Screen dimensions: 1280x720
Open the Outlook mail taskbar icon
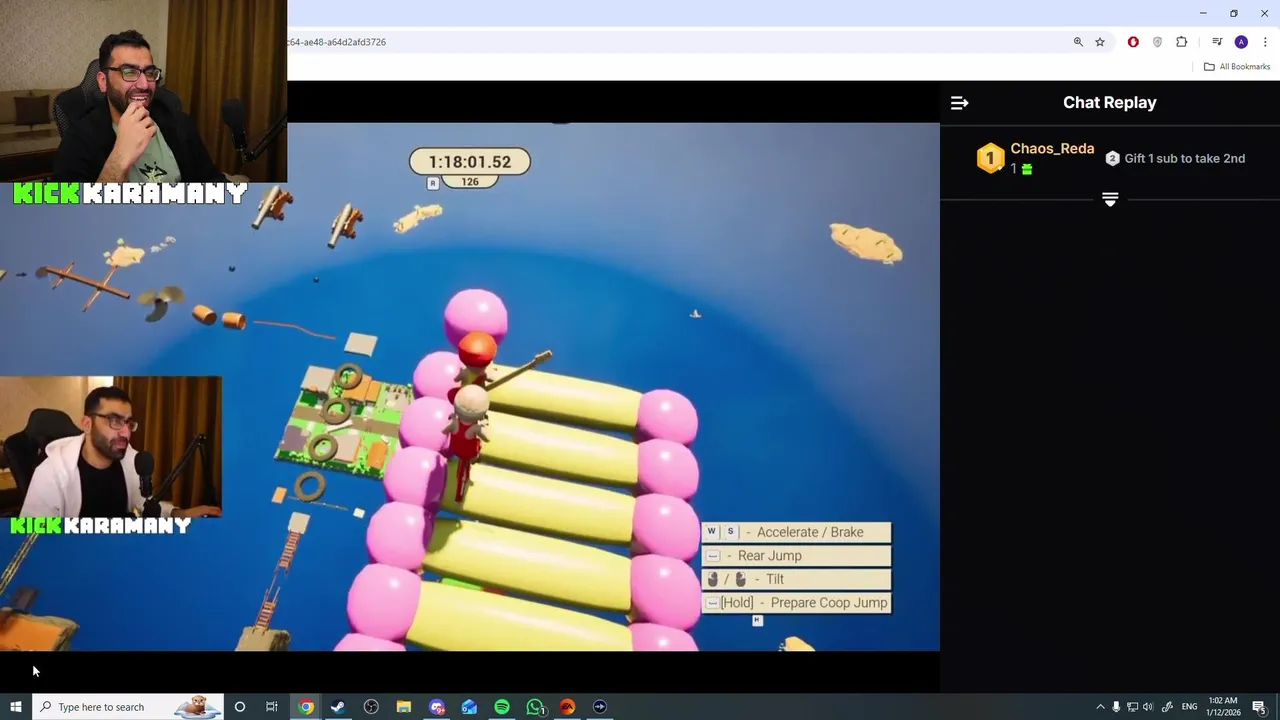pos(469,707)
